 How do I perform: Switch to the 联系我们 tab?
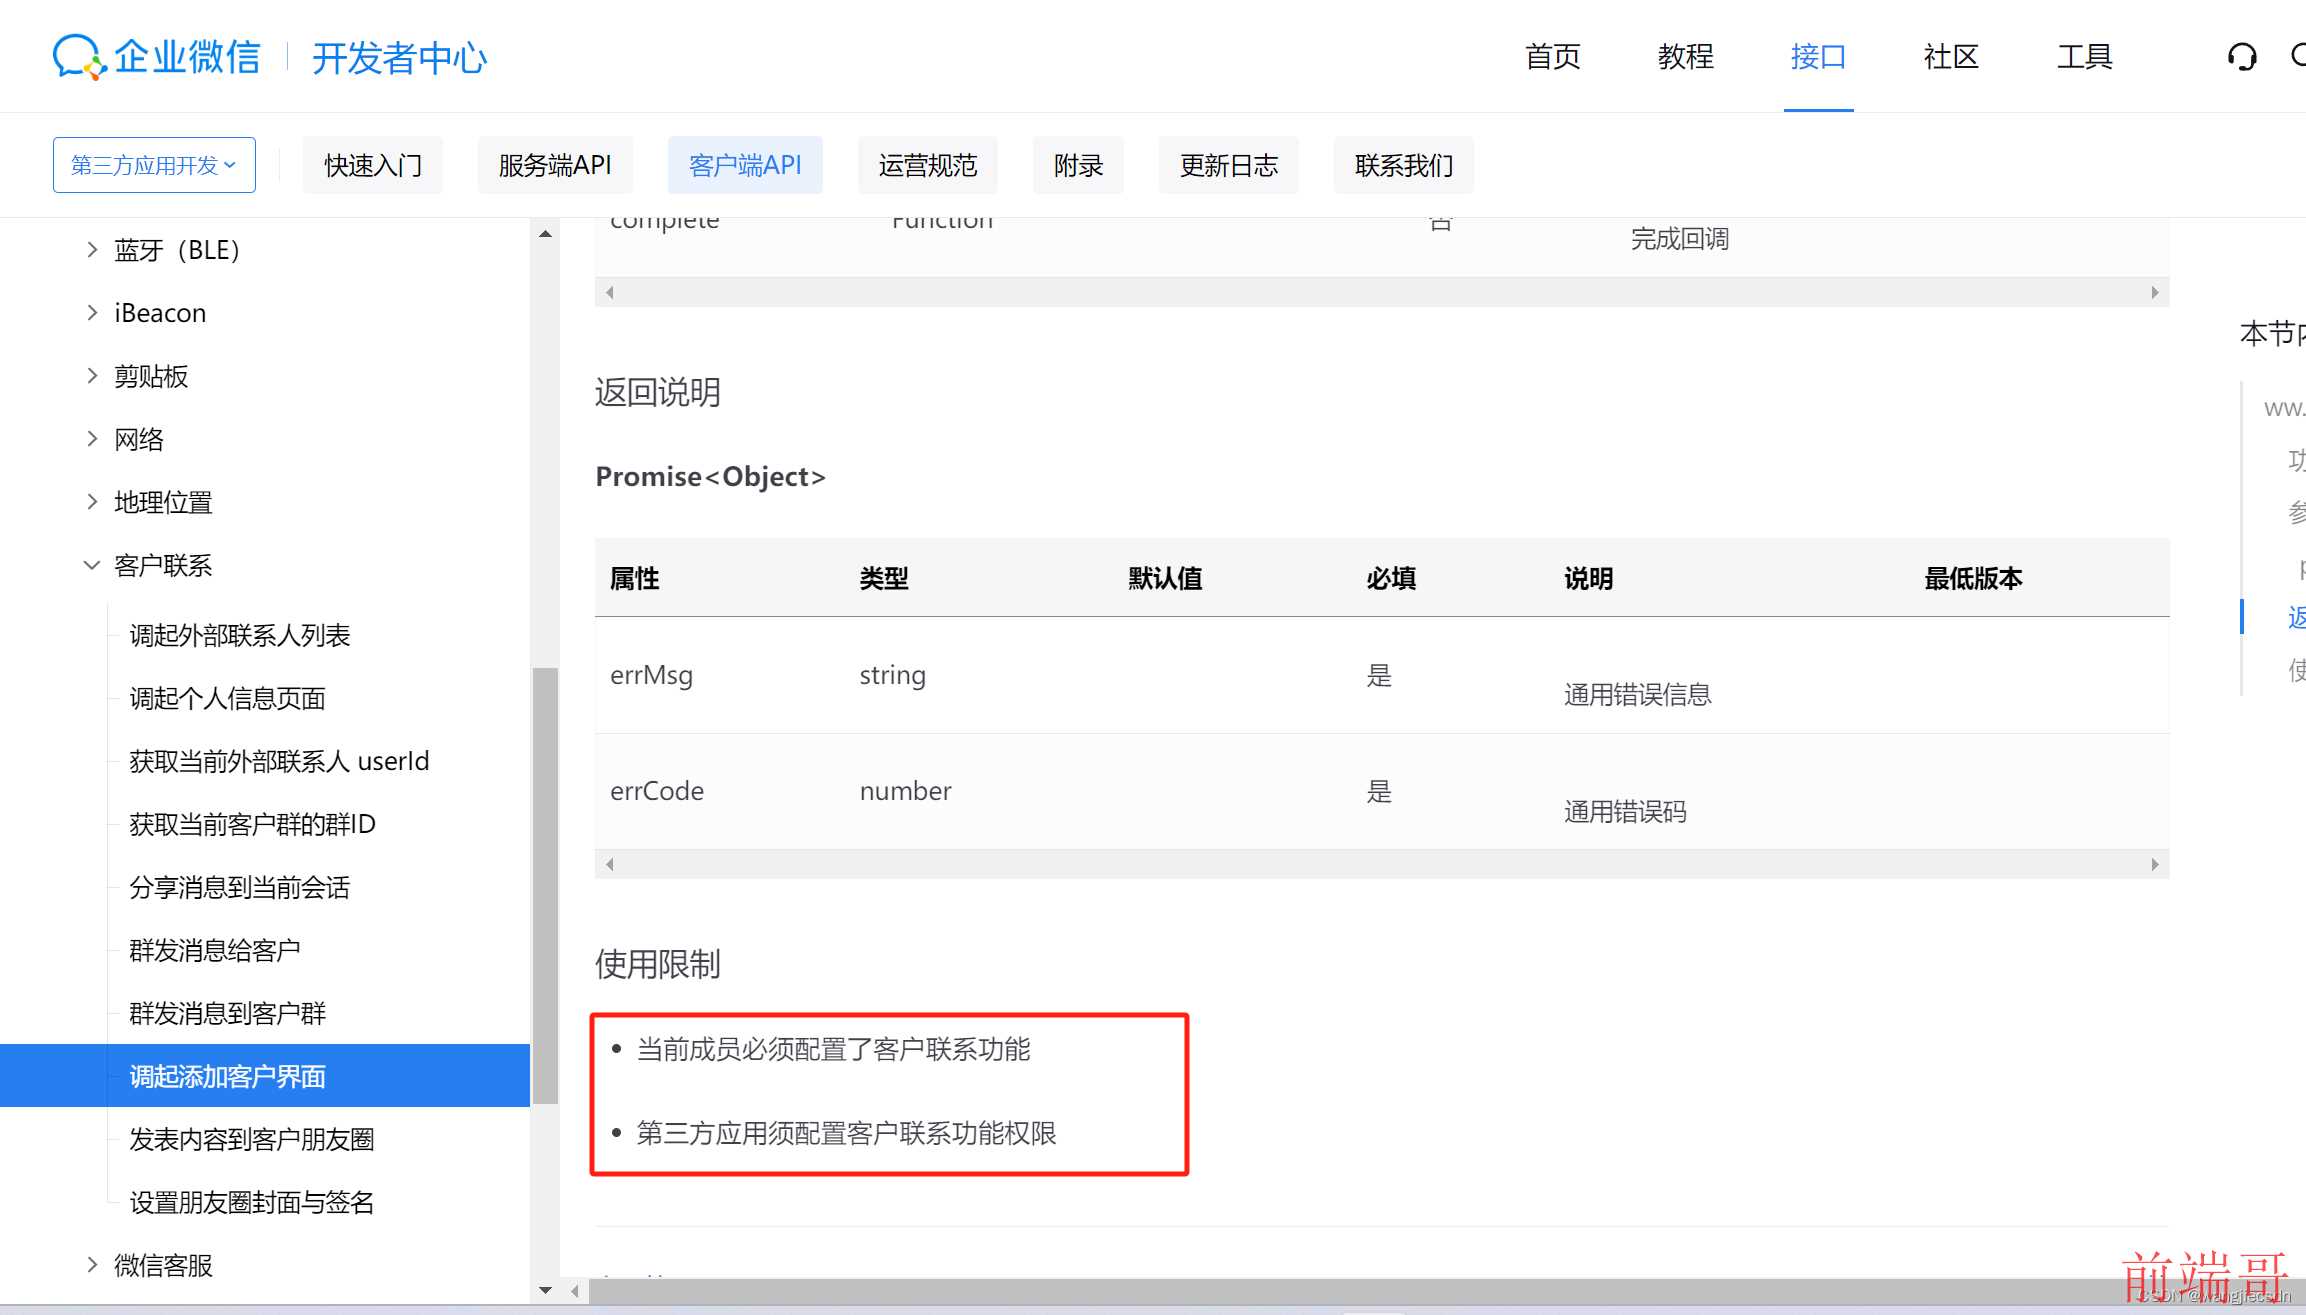[x=1404, y=165]
